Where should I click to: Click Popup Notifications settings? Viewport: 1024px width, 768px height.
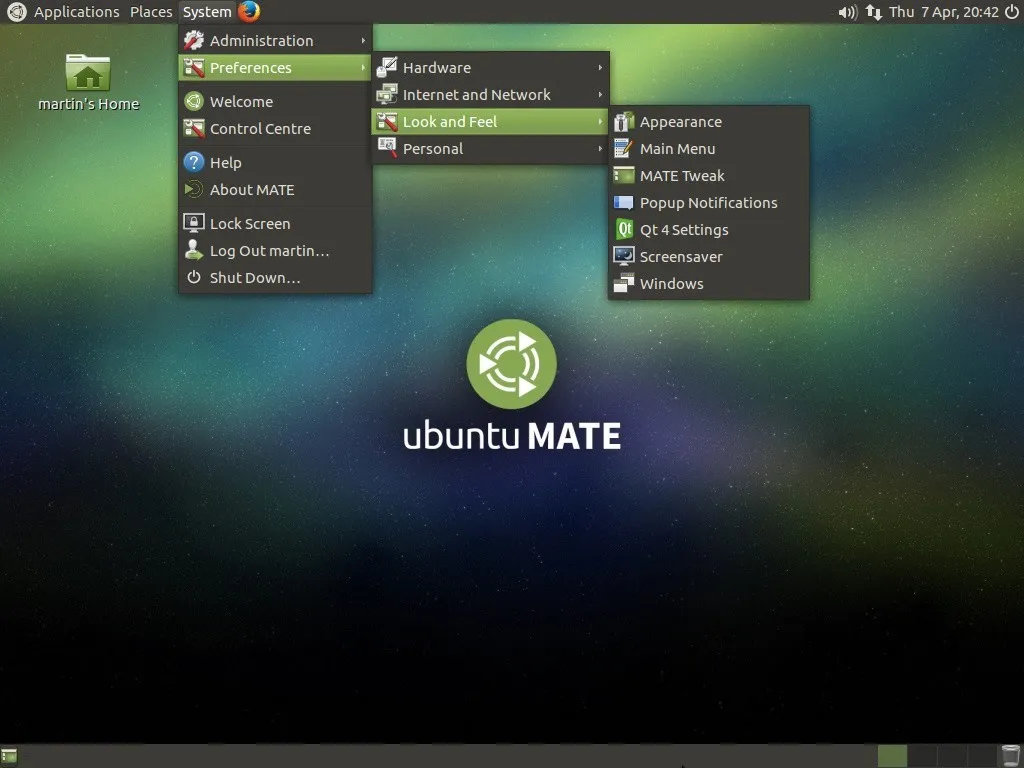coord(707,202)
